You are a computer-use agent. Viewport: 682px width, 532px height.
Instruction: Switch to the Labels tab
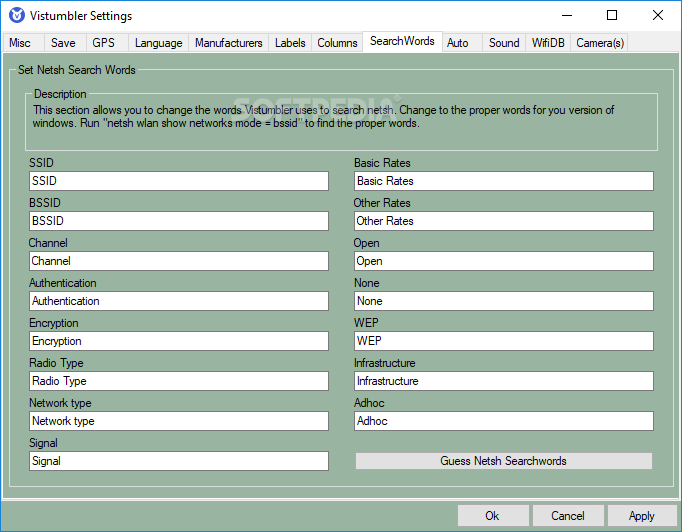point(290,43)
